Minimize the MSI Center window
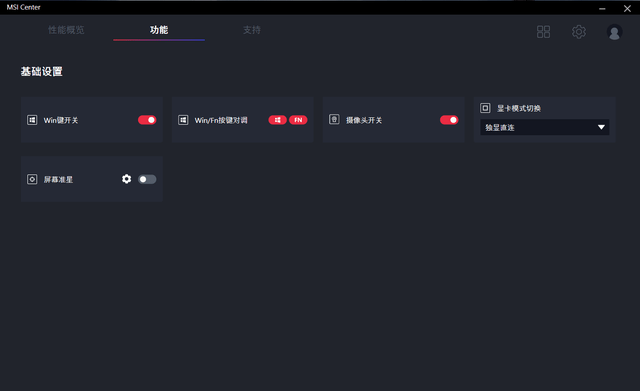The width and height of the screenshot is (640, 391). [x=602, y=9]
